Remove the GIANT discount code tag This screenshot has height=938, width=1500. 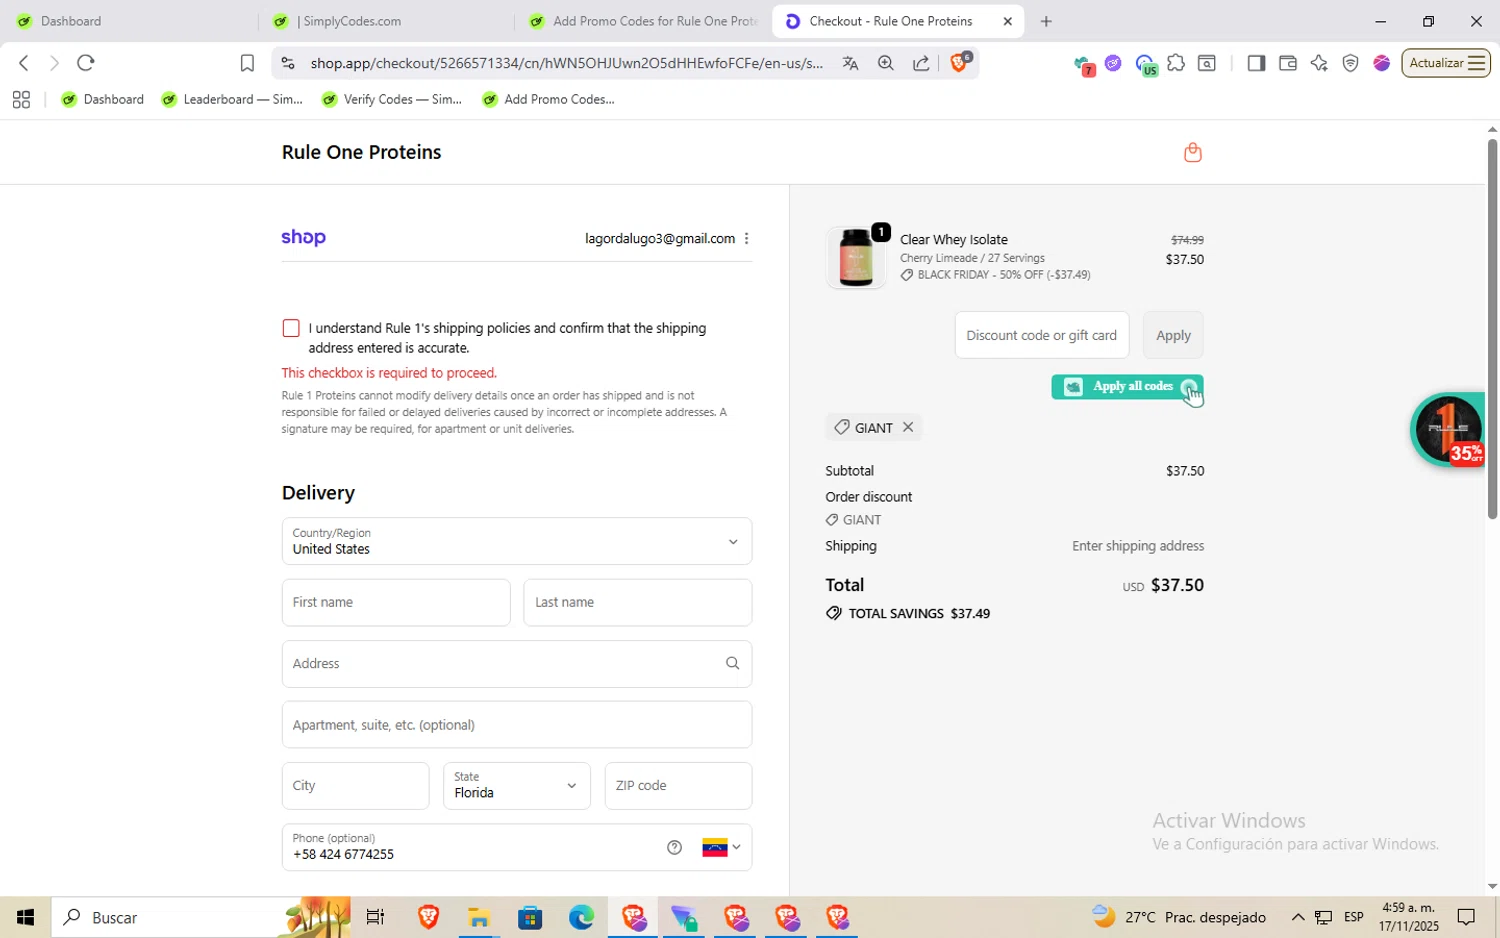point(908,427)
